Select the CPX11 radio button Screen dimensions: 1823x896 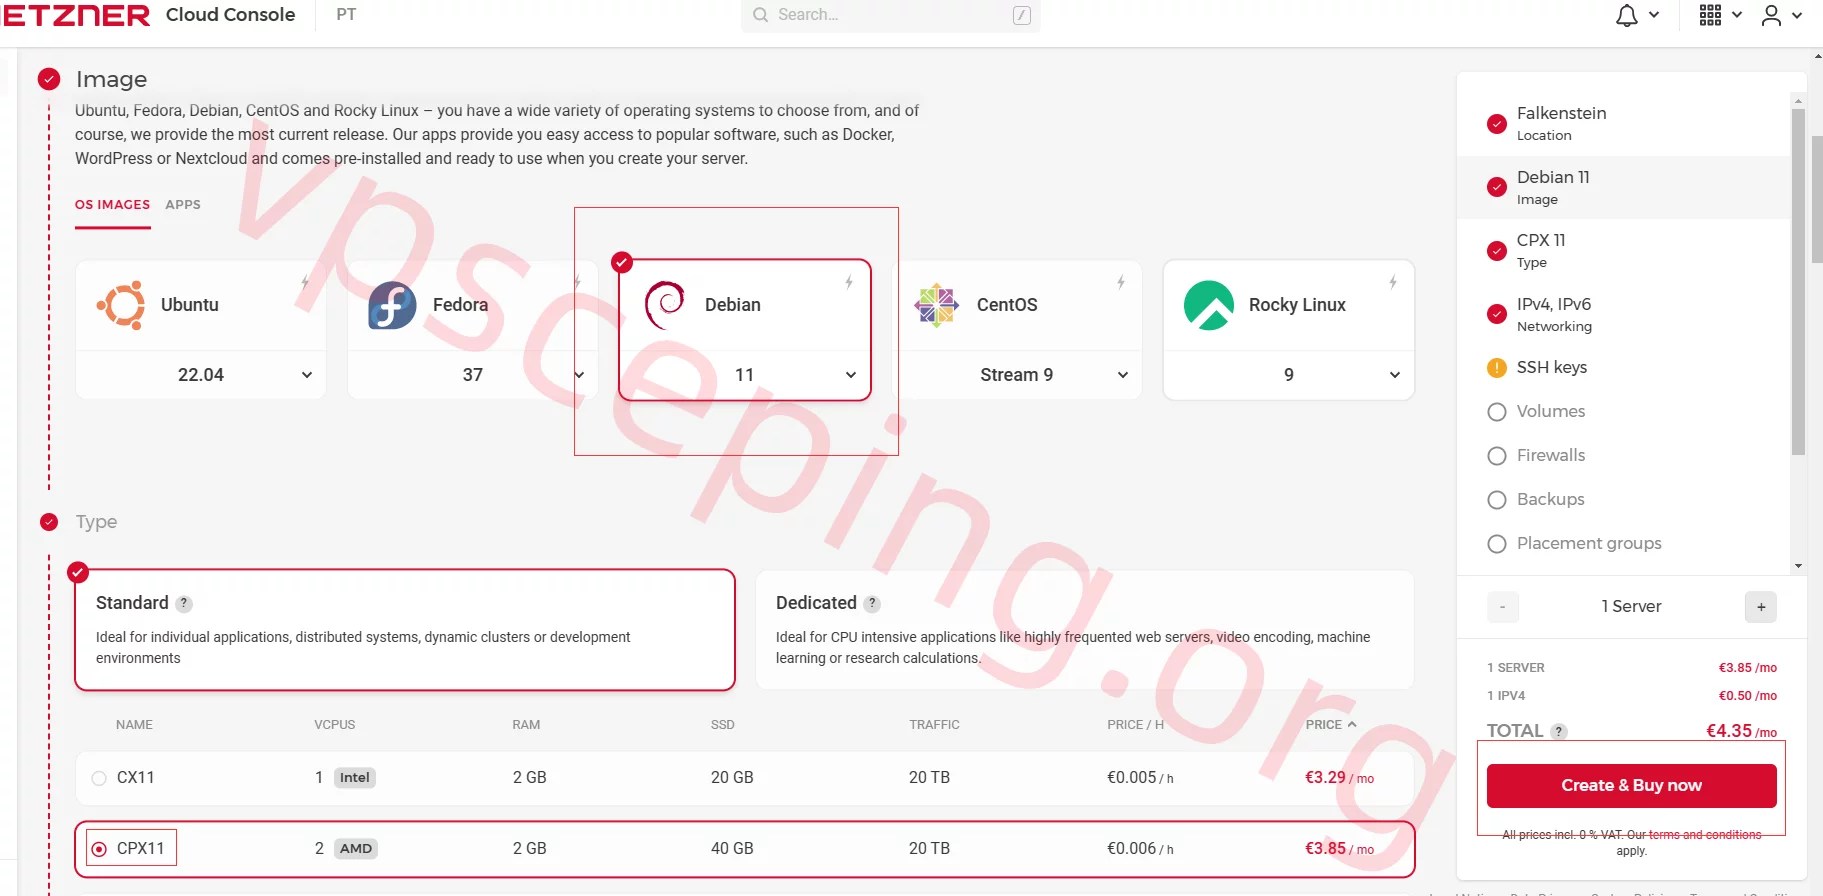tap(99, 849)
